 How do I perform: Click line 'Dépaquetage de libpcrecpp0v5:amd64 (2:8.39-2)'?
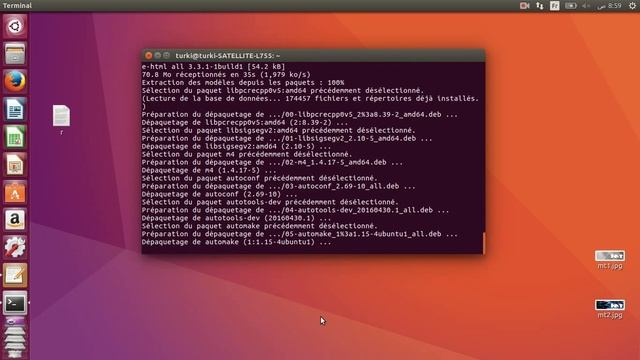pos(245,122)
